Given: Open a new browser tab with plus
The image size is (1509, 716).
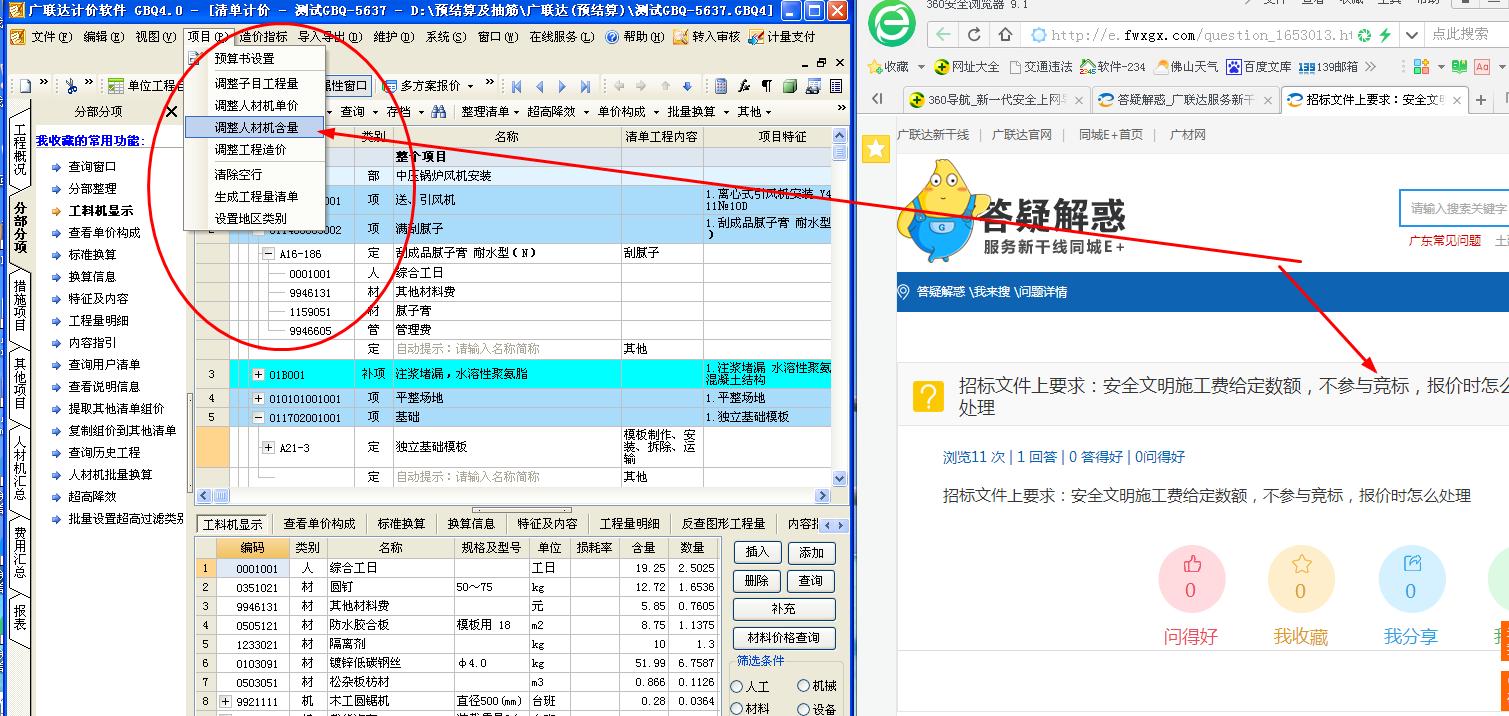Looking at the screenshot, I should pos(1482,100).
